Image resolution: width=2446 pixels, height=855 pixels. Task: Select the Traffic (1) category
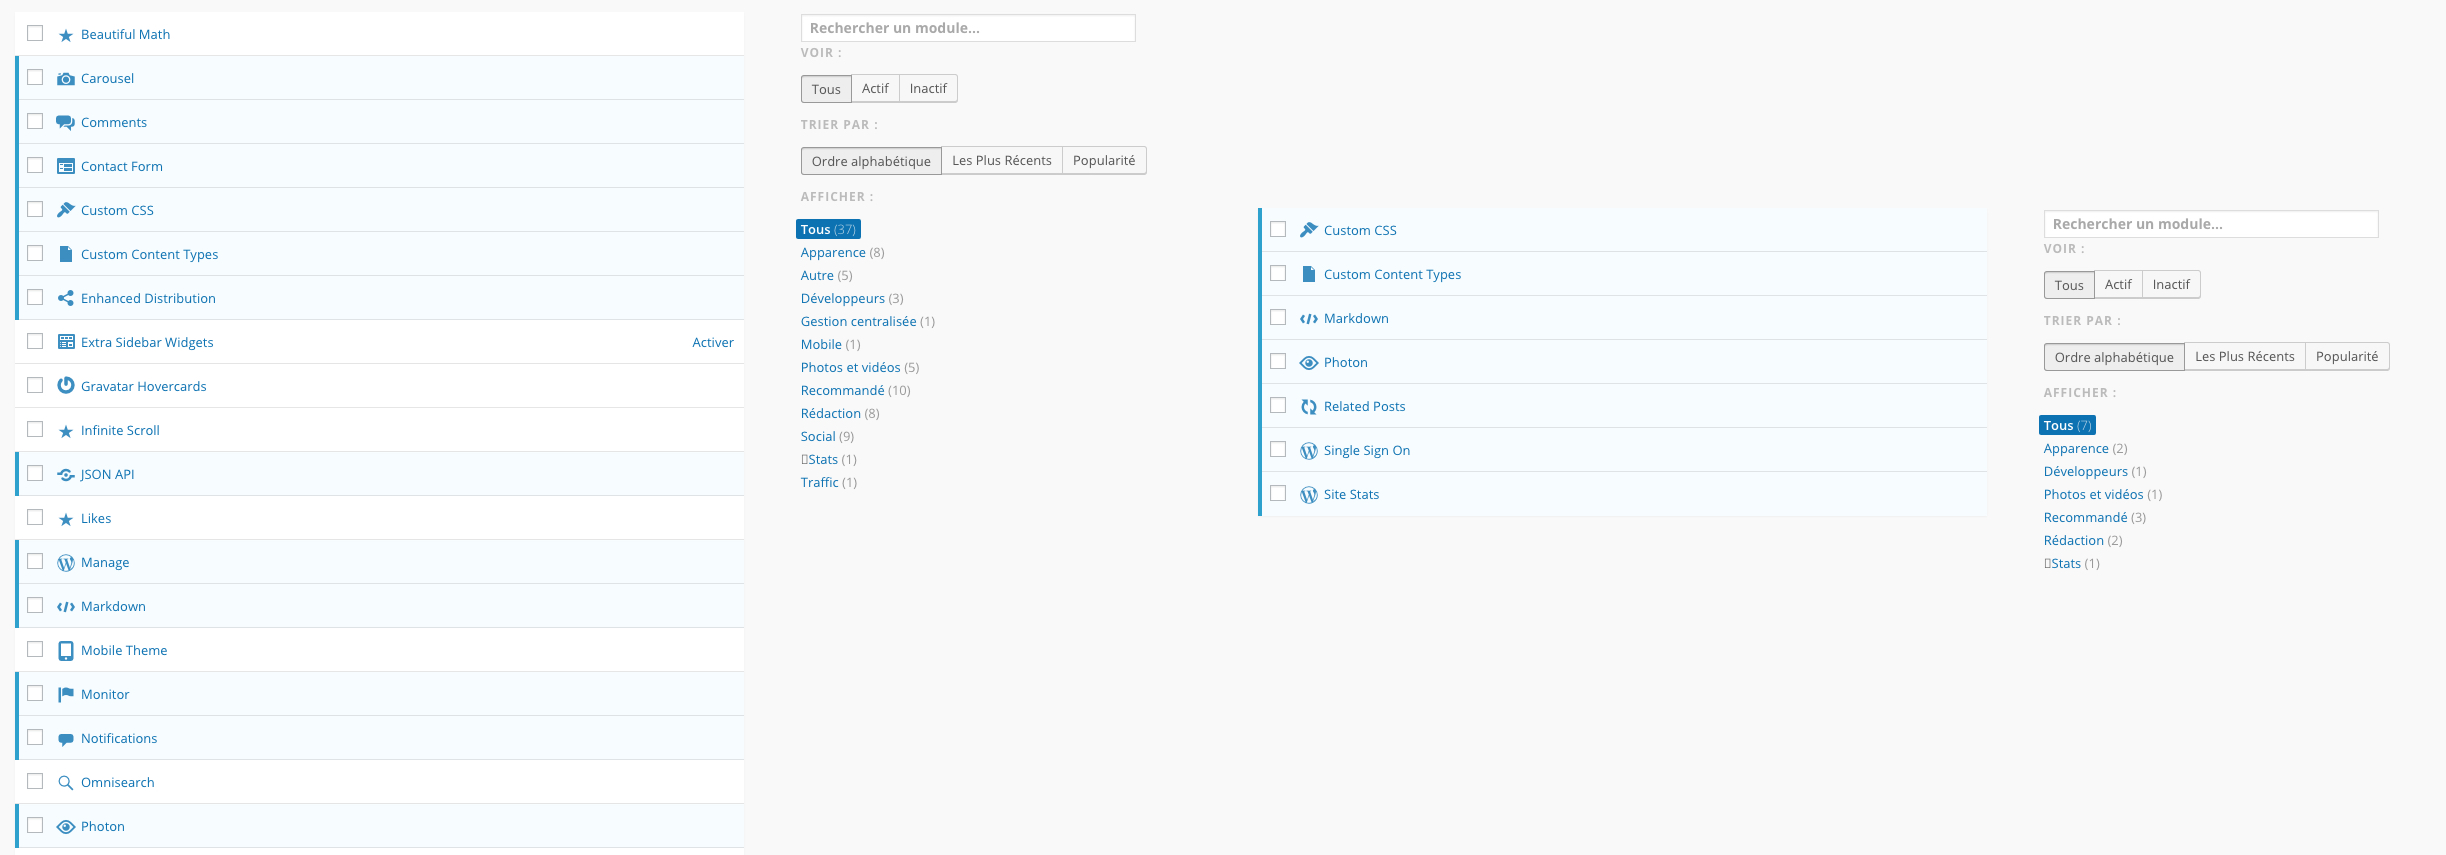click(828, 483)
